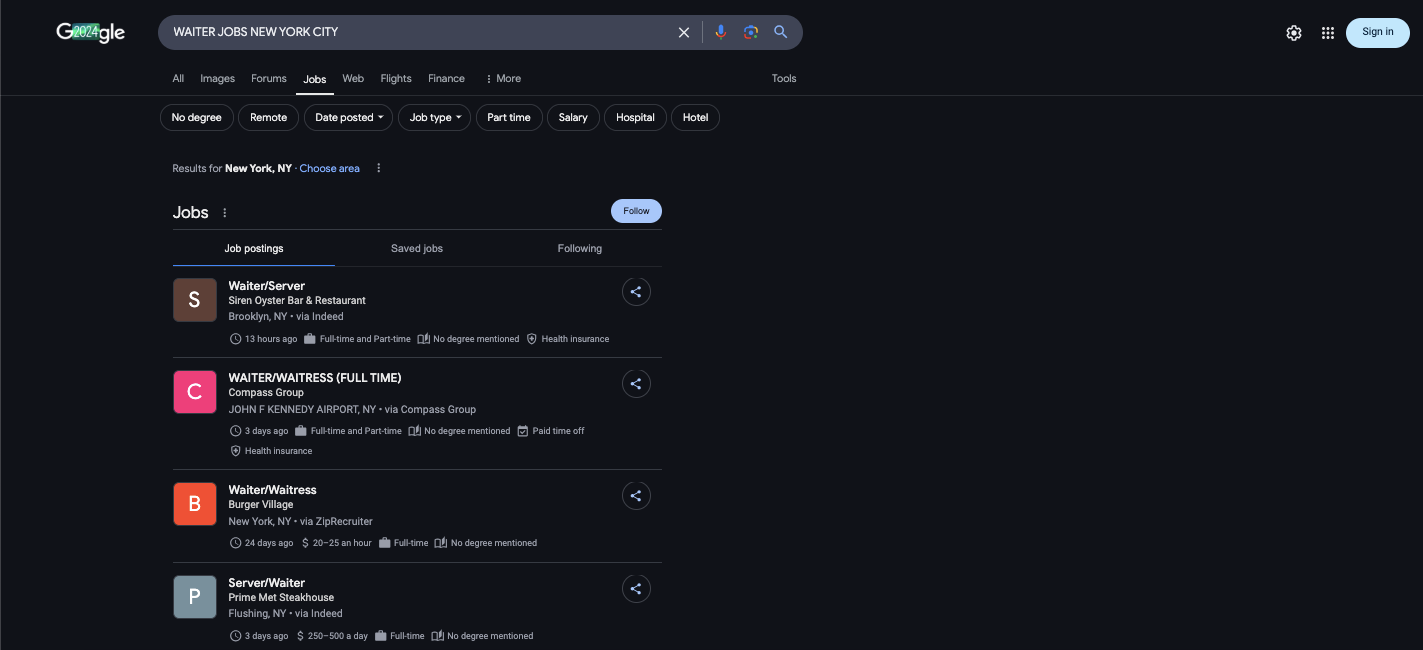This screenshot has width=1423, height=650.
Task: Toggle the Hotel filter chip
Action: click(695, 118)
